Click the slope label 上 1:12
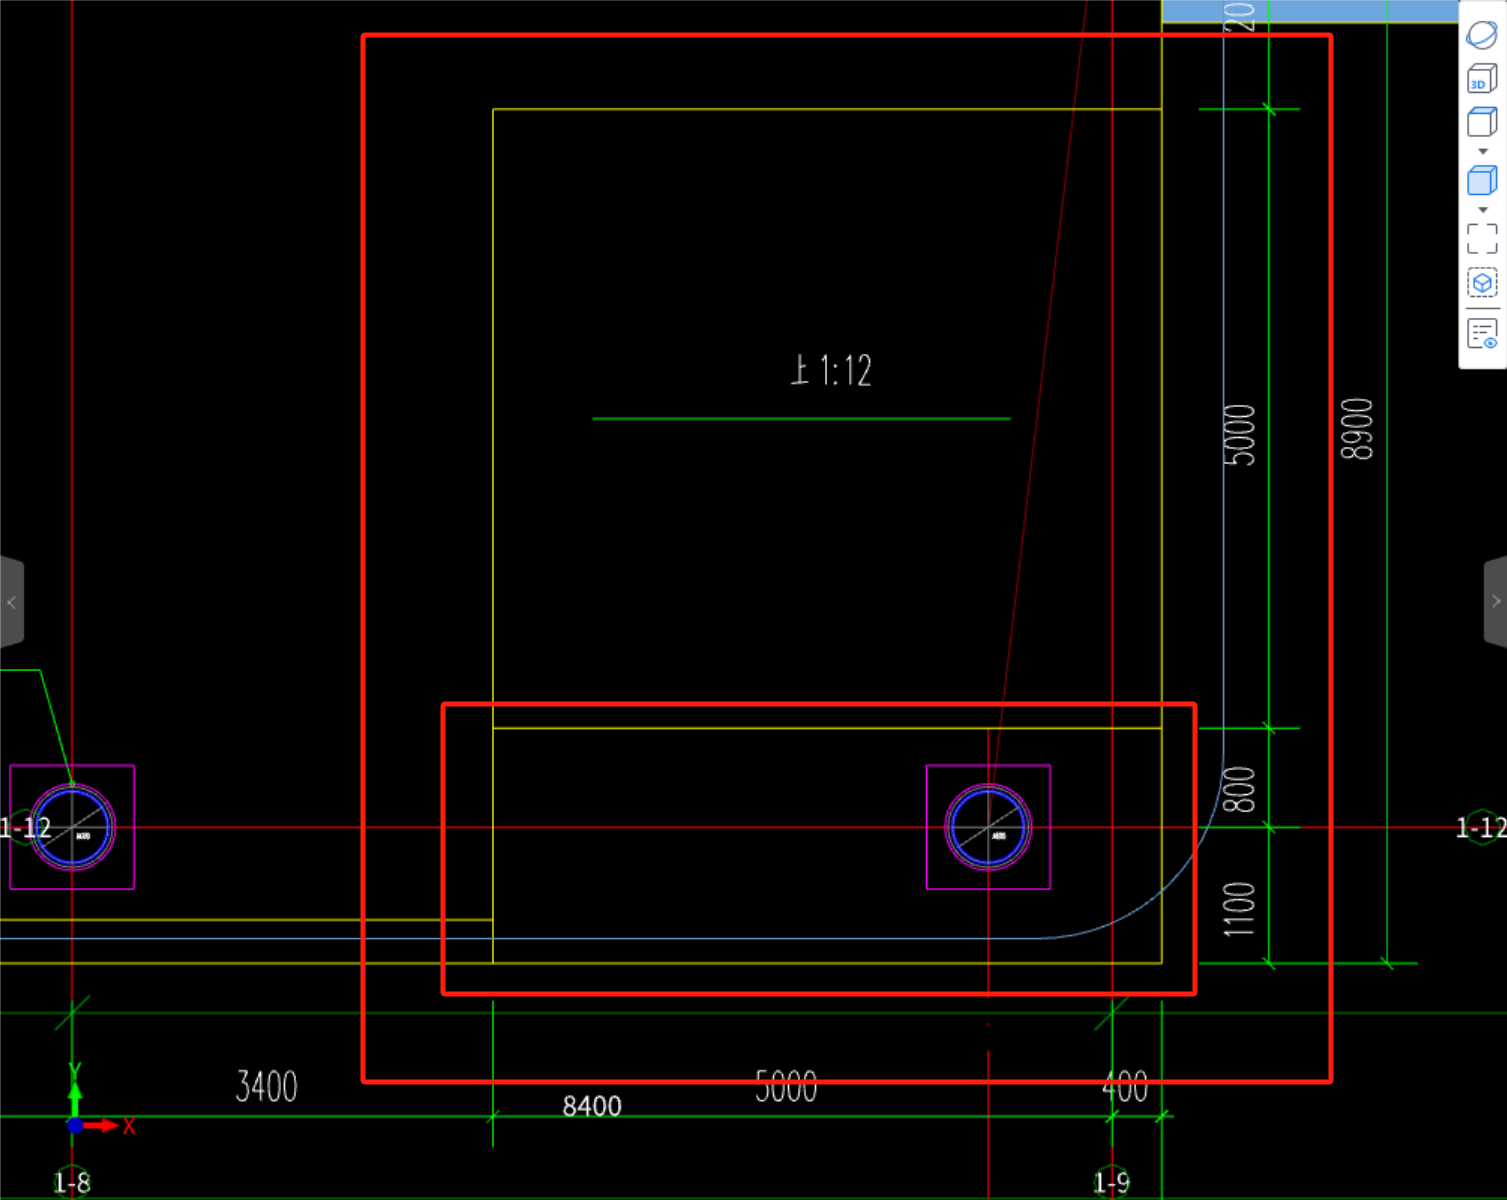 [x=831, y=371]
